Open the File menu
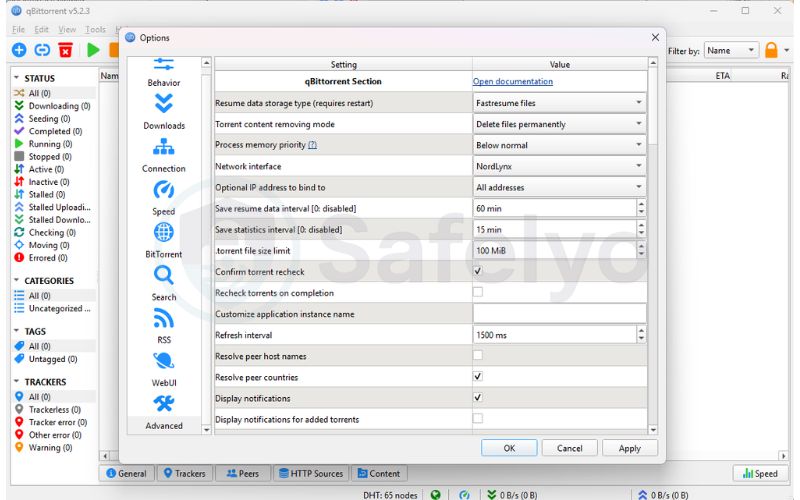 click(x=18, y=30)
